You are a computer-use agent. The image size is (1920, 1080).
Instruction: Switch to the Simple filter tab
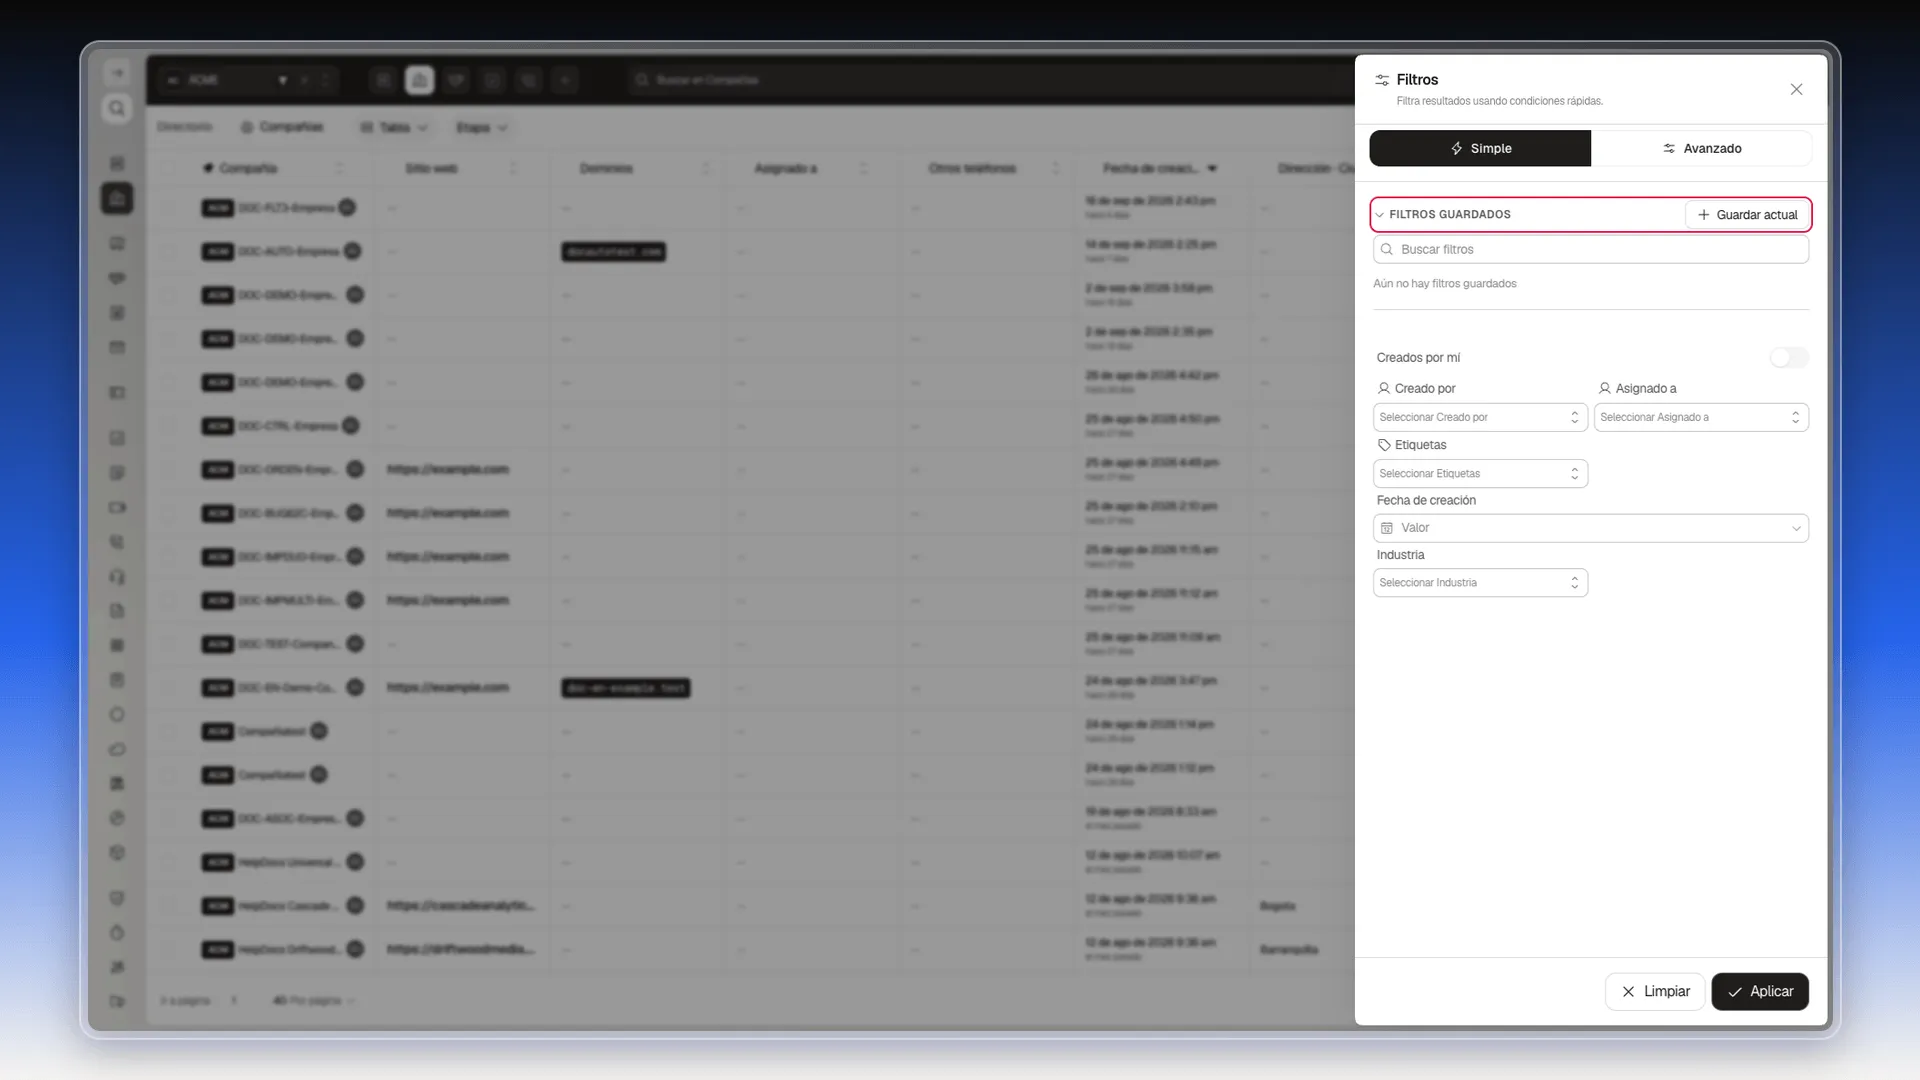(x=1480, y=148)
